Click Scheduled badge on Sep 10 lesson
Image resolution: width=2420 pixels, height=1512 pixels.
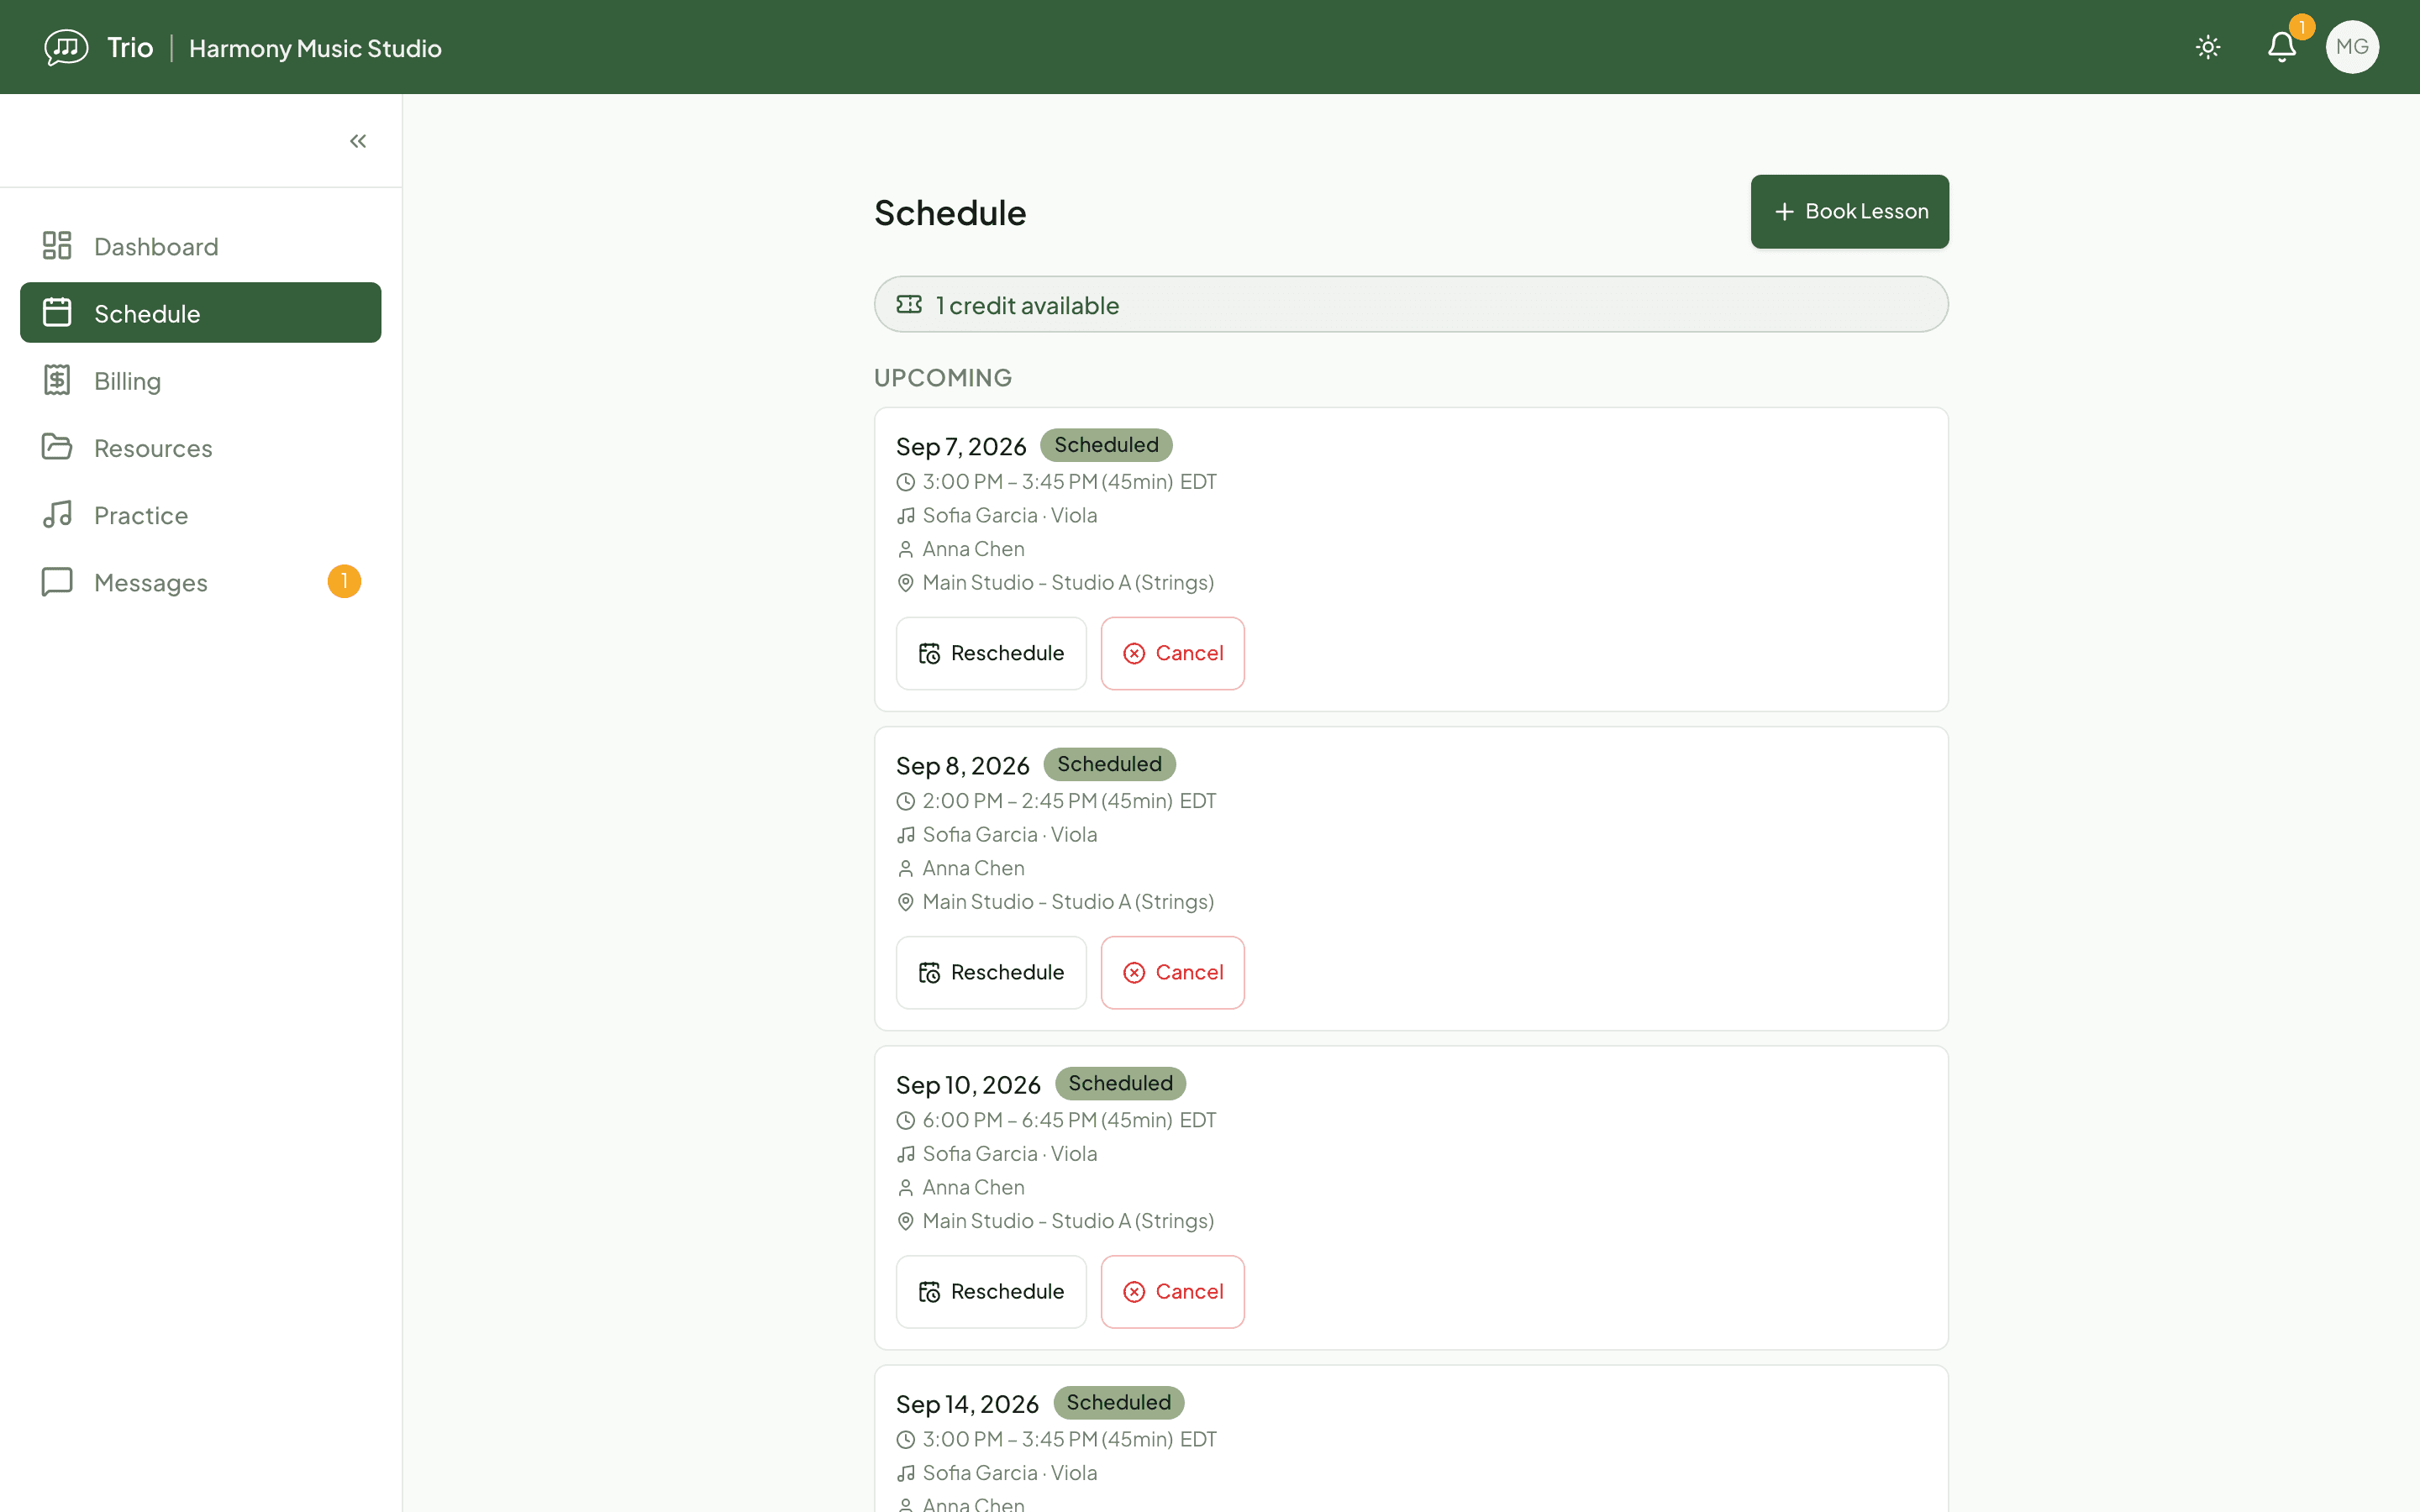1120,1083
